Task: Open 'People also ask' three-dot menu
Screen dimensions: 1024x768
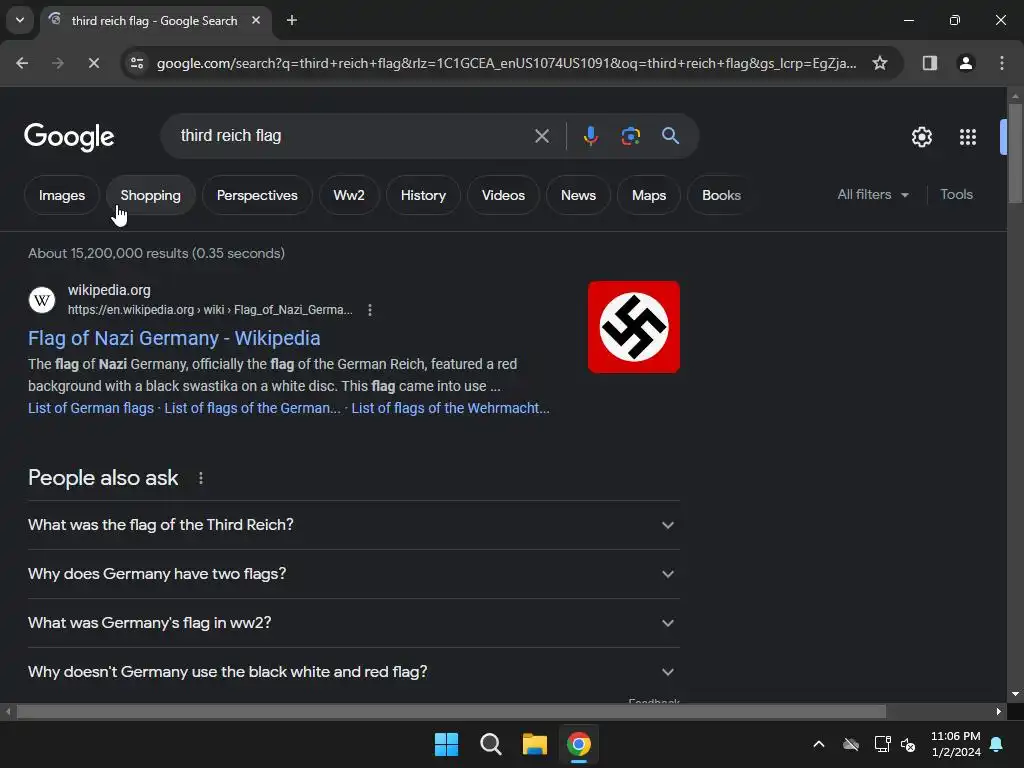Action: [200, 478]
